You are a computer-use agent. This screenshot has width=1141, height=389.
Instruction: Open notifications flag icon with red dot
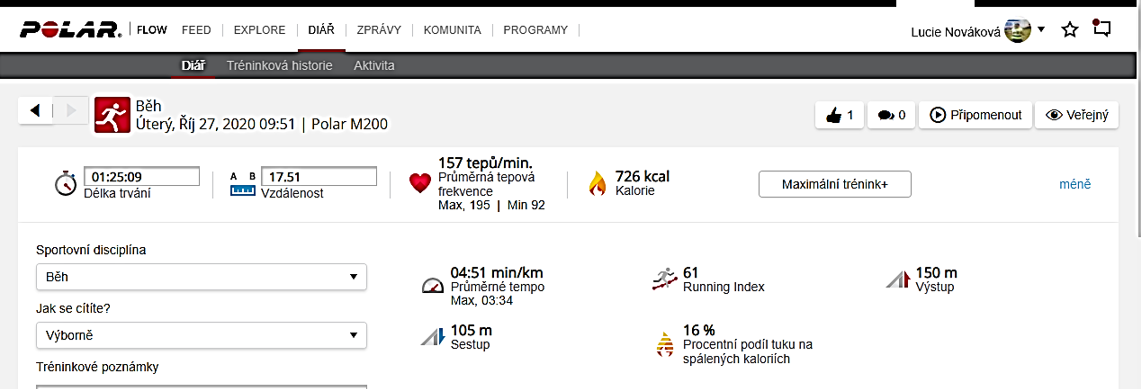point(1102,28)
